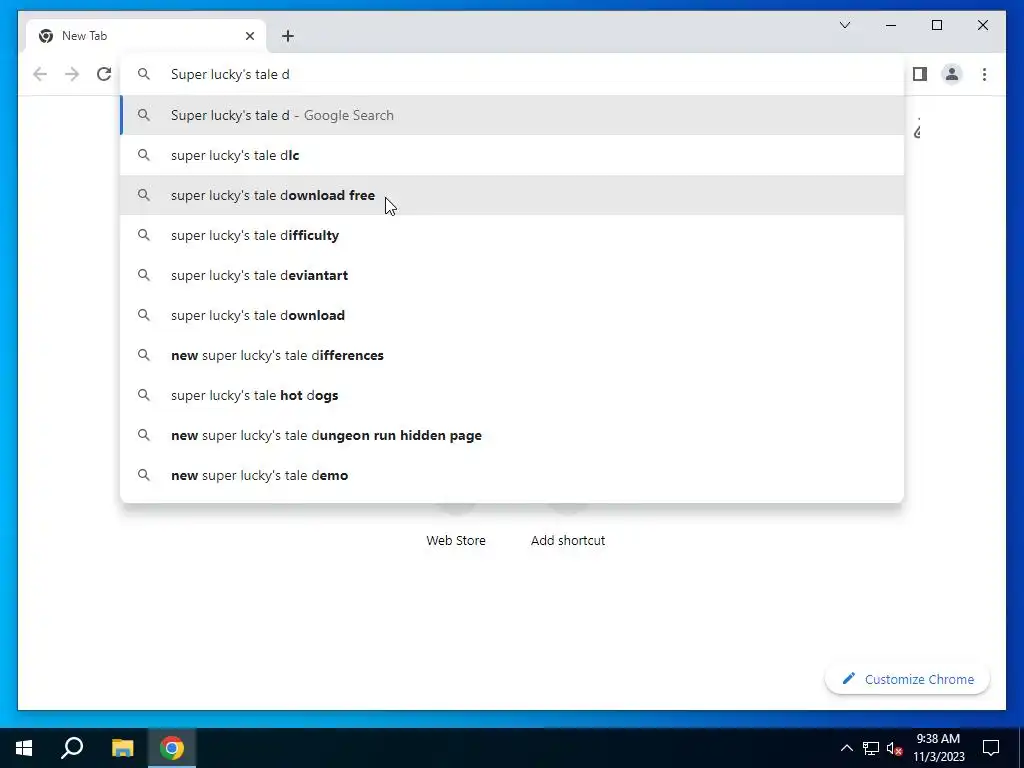1024x768 pixels.
Task: Select suggestion 'super lucky's tale difficulty'
Action: [513, 235]
